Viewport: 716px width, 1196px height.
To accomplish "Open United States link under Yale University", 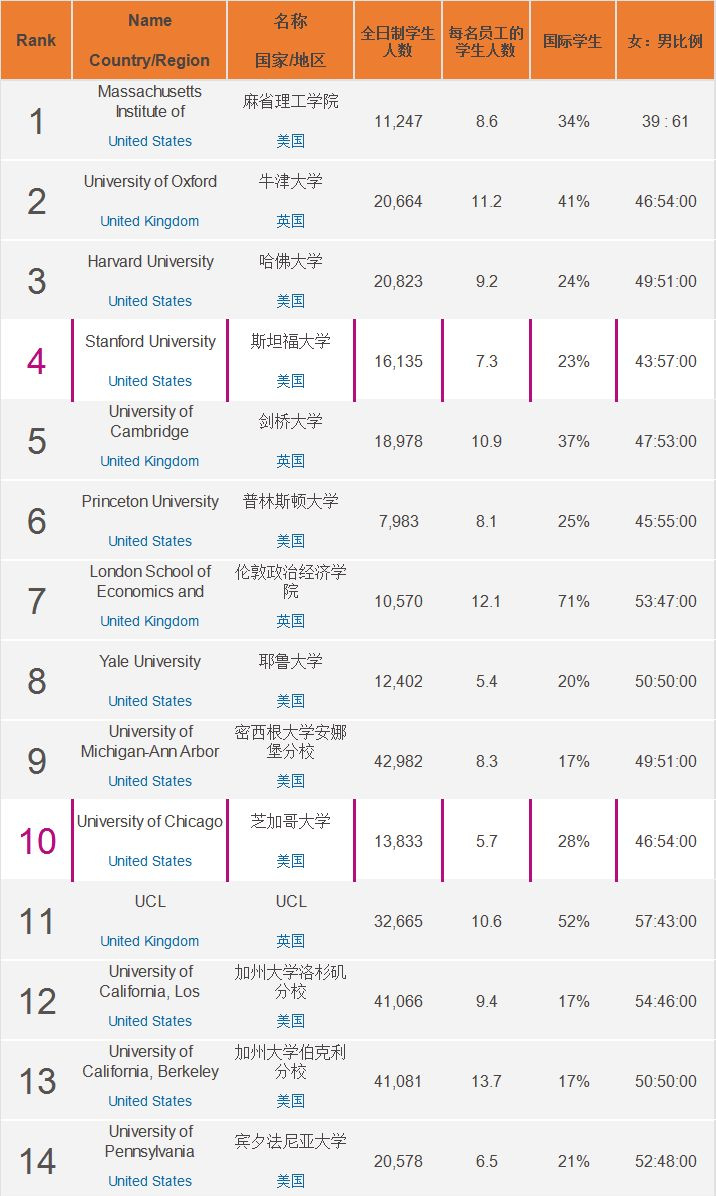I will pos(150,701).
